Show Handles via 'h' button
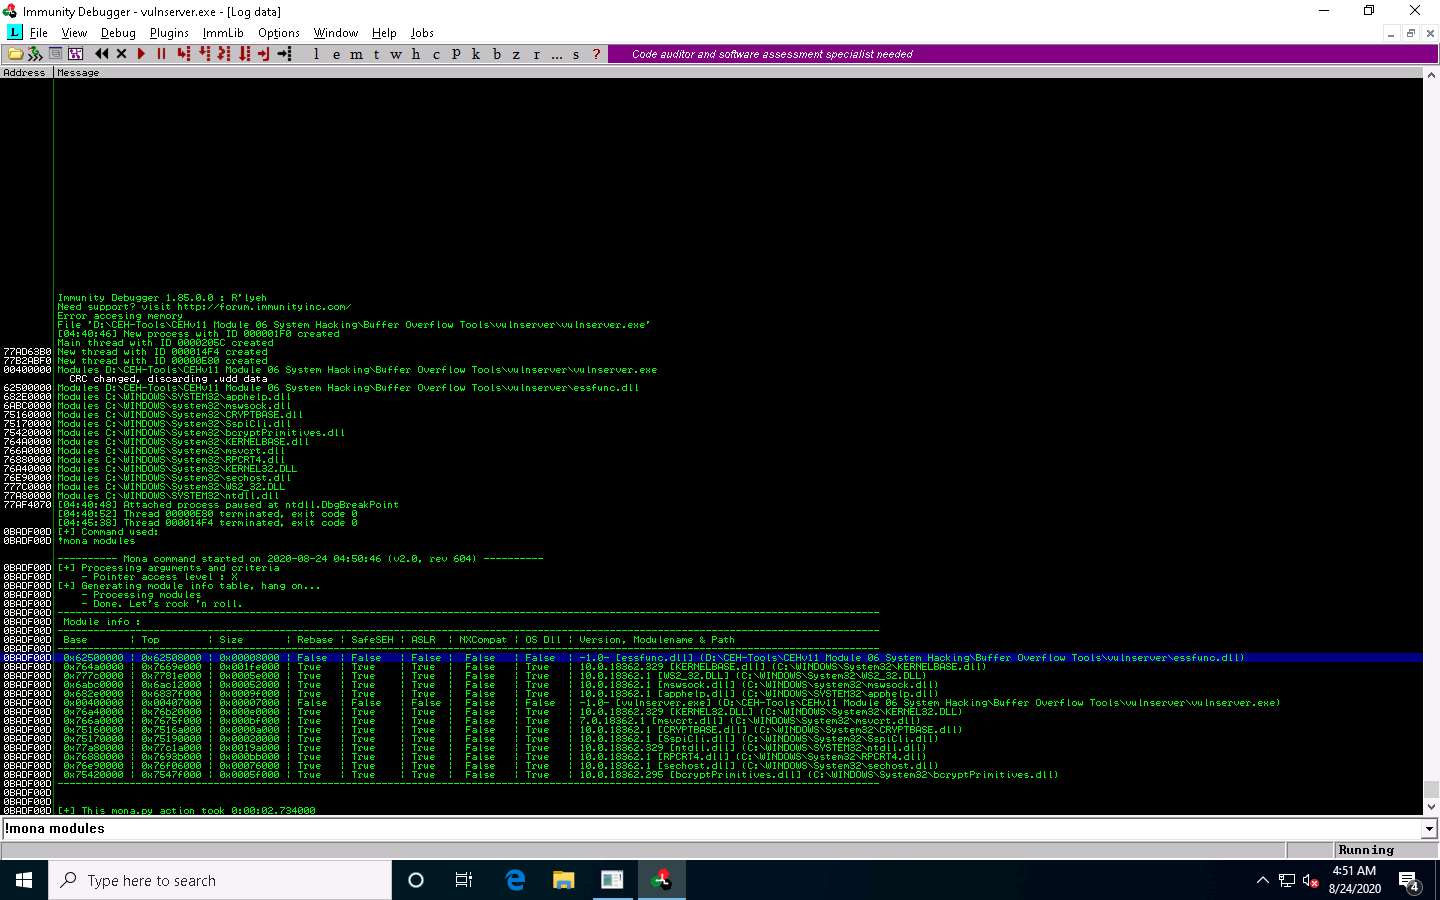 point(416,54)
